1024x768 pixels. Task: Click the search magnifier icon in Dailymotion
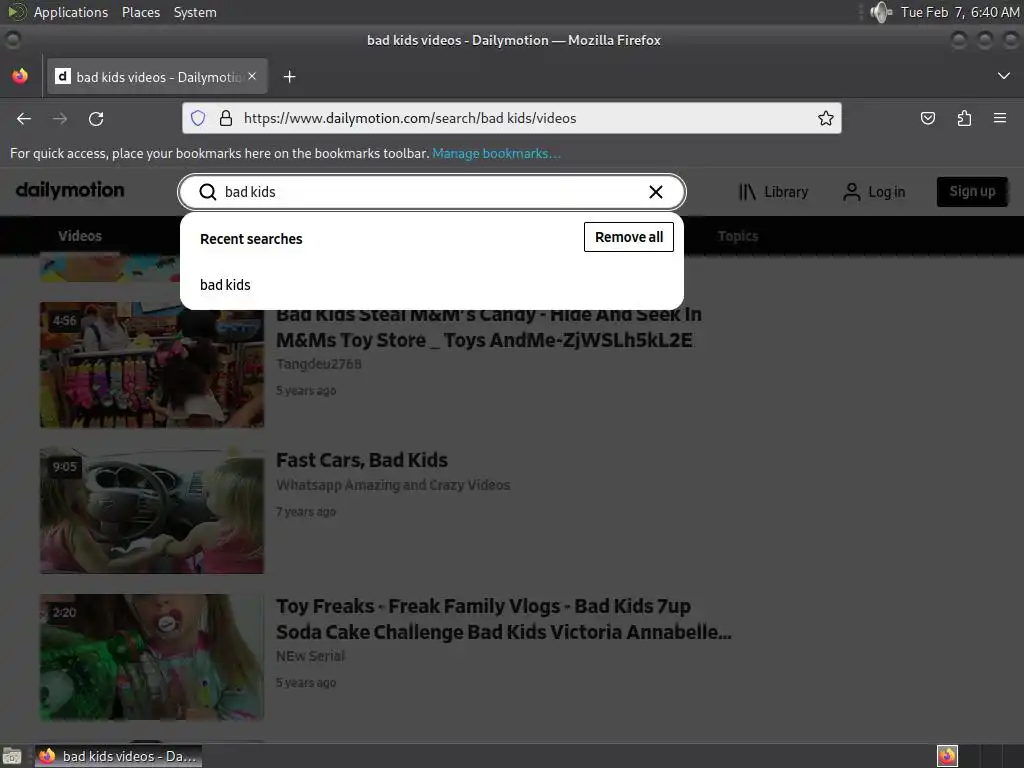tap(208, 192)
